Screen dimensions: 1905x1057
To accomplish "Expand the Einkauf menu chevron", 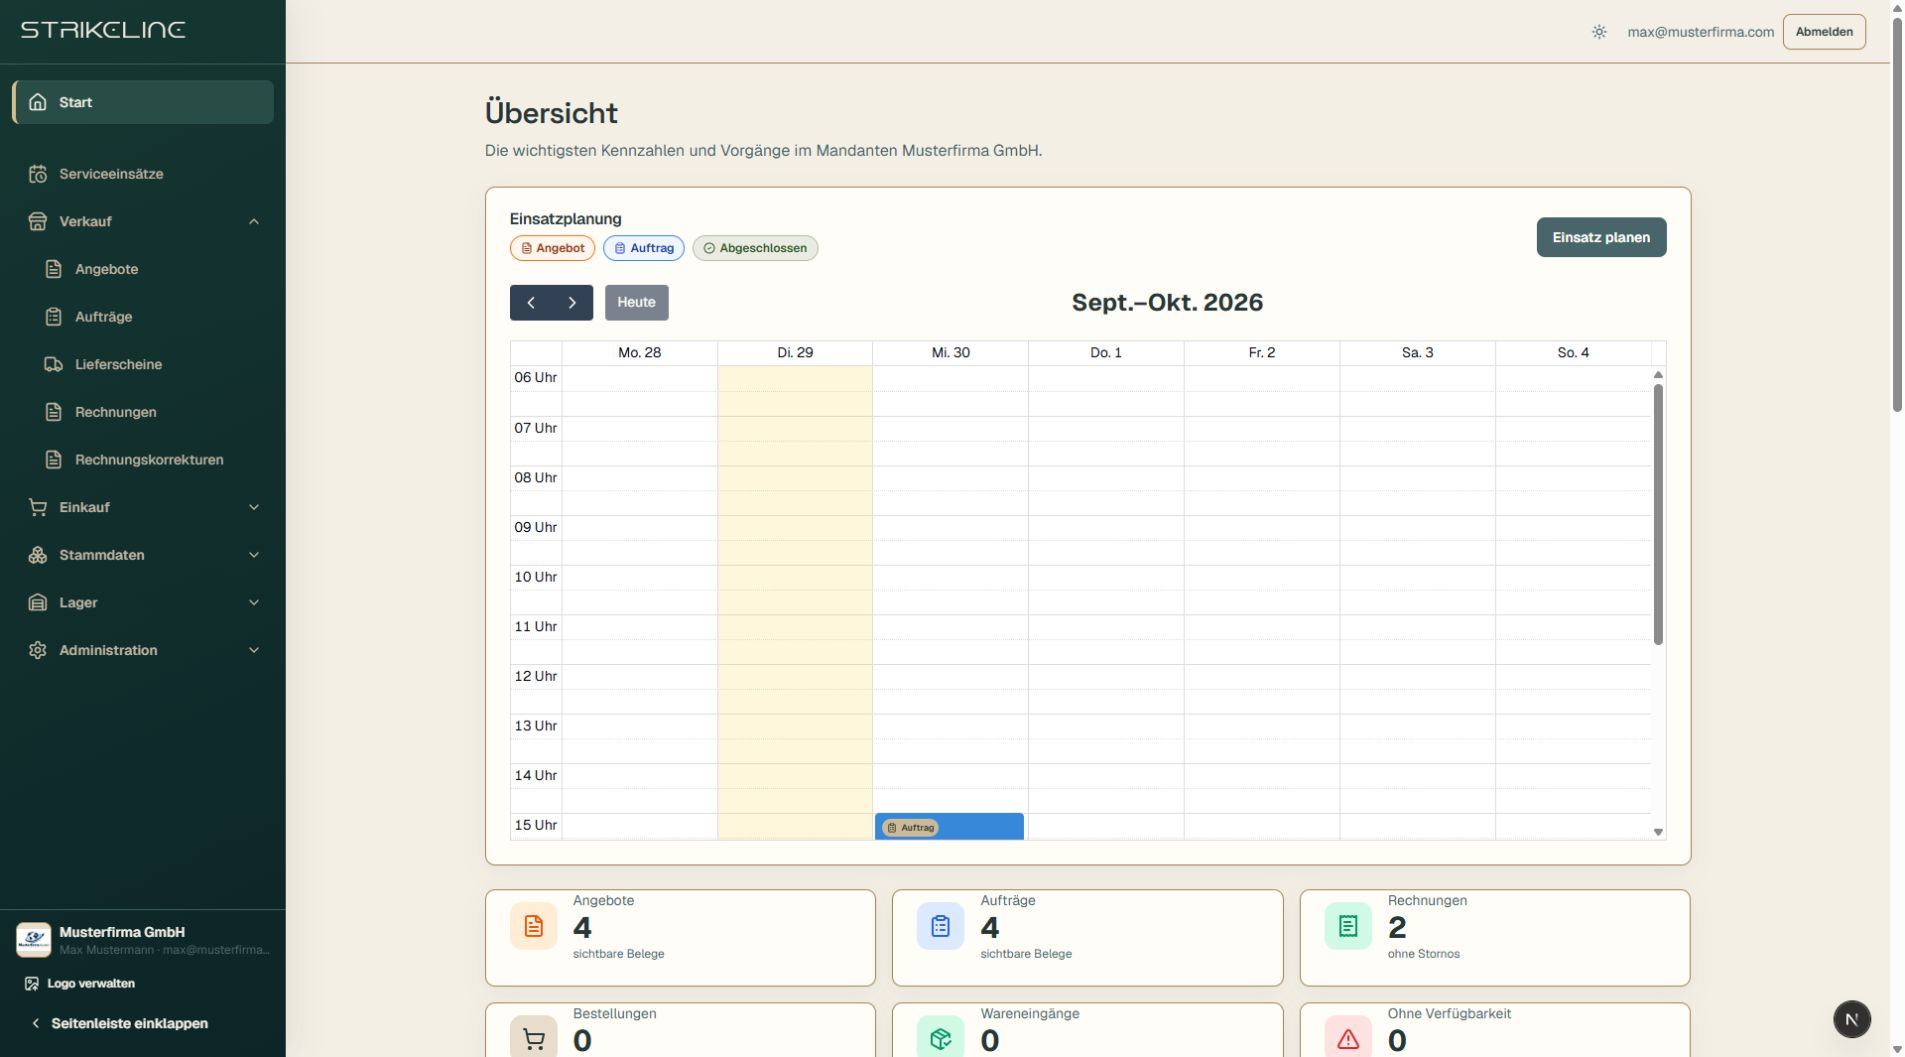I will pyautogui.click(x=254, y=507).
